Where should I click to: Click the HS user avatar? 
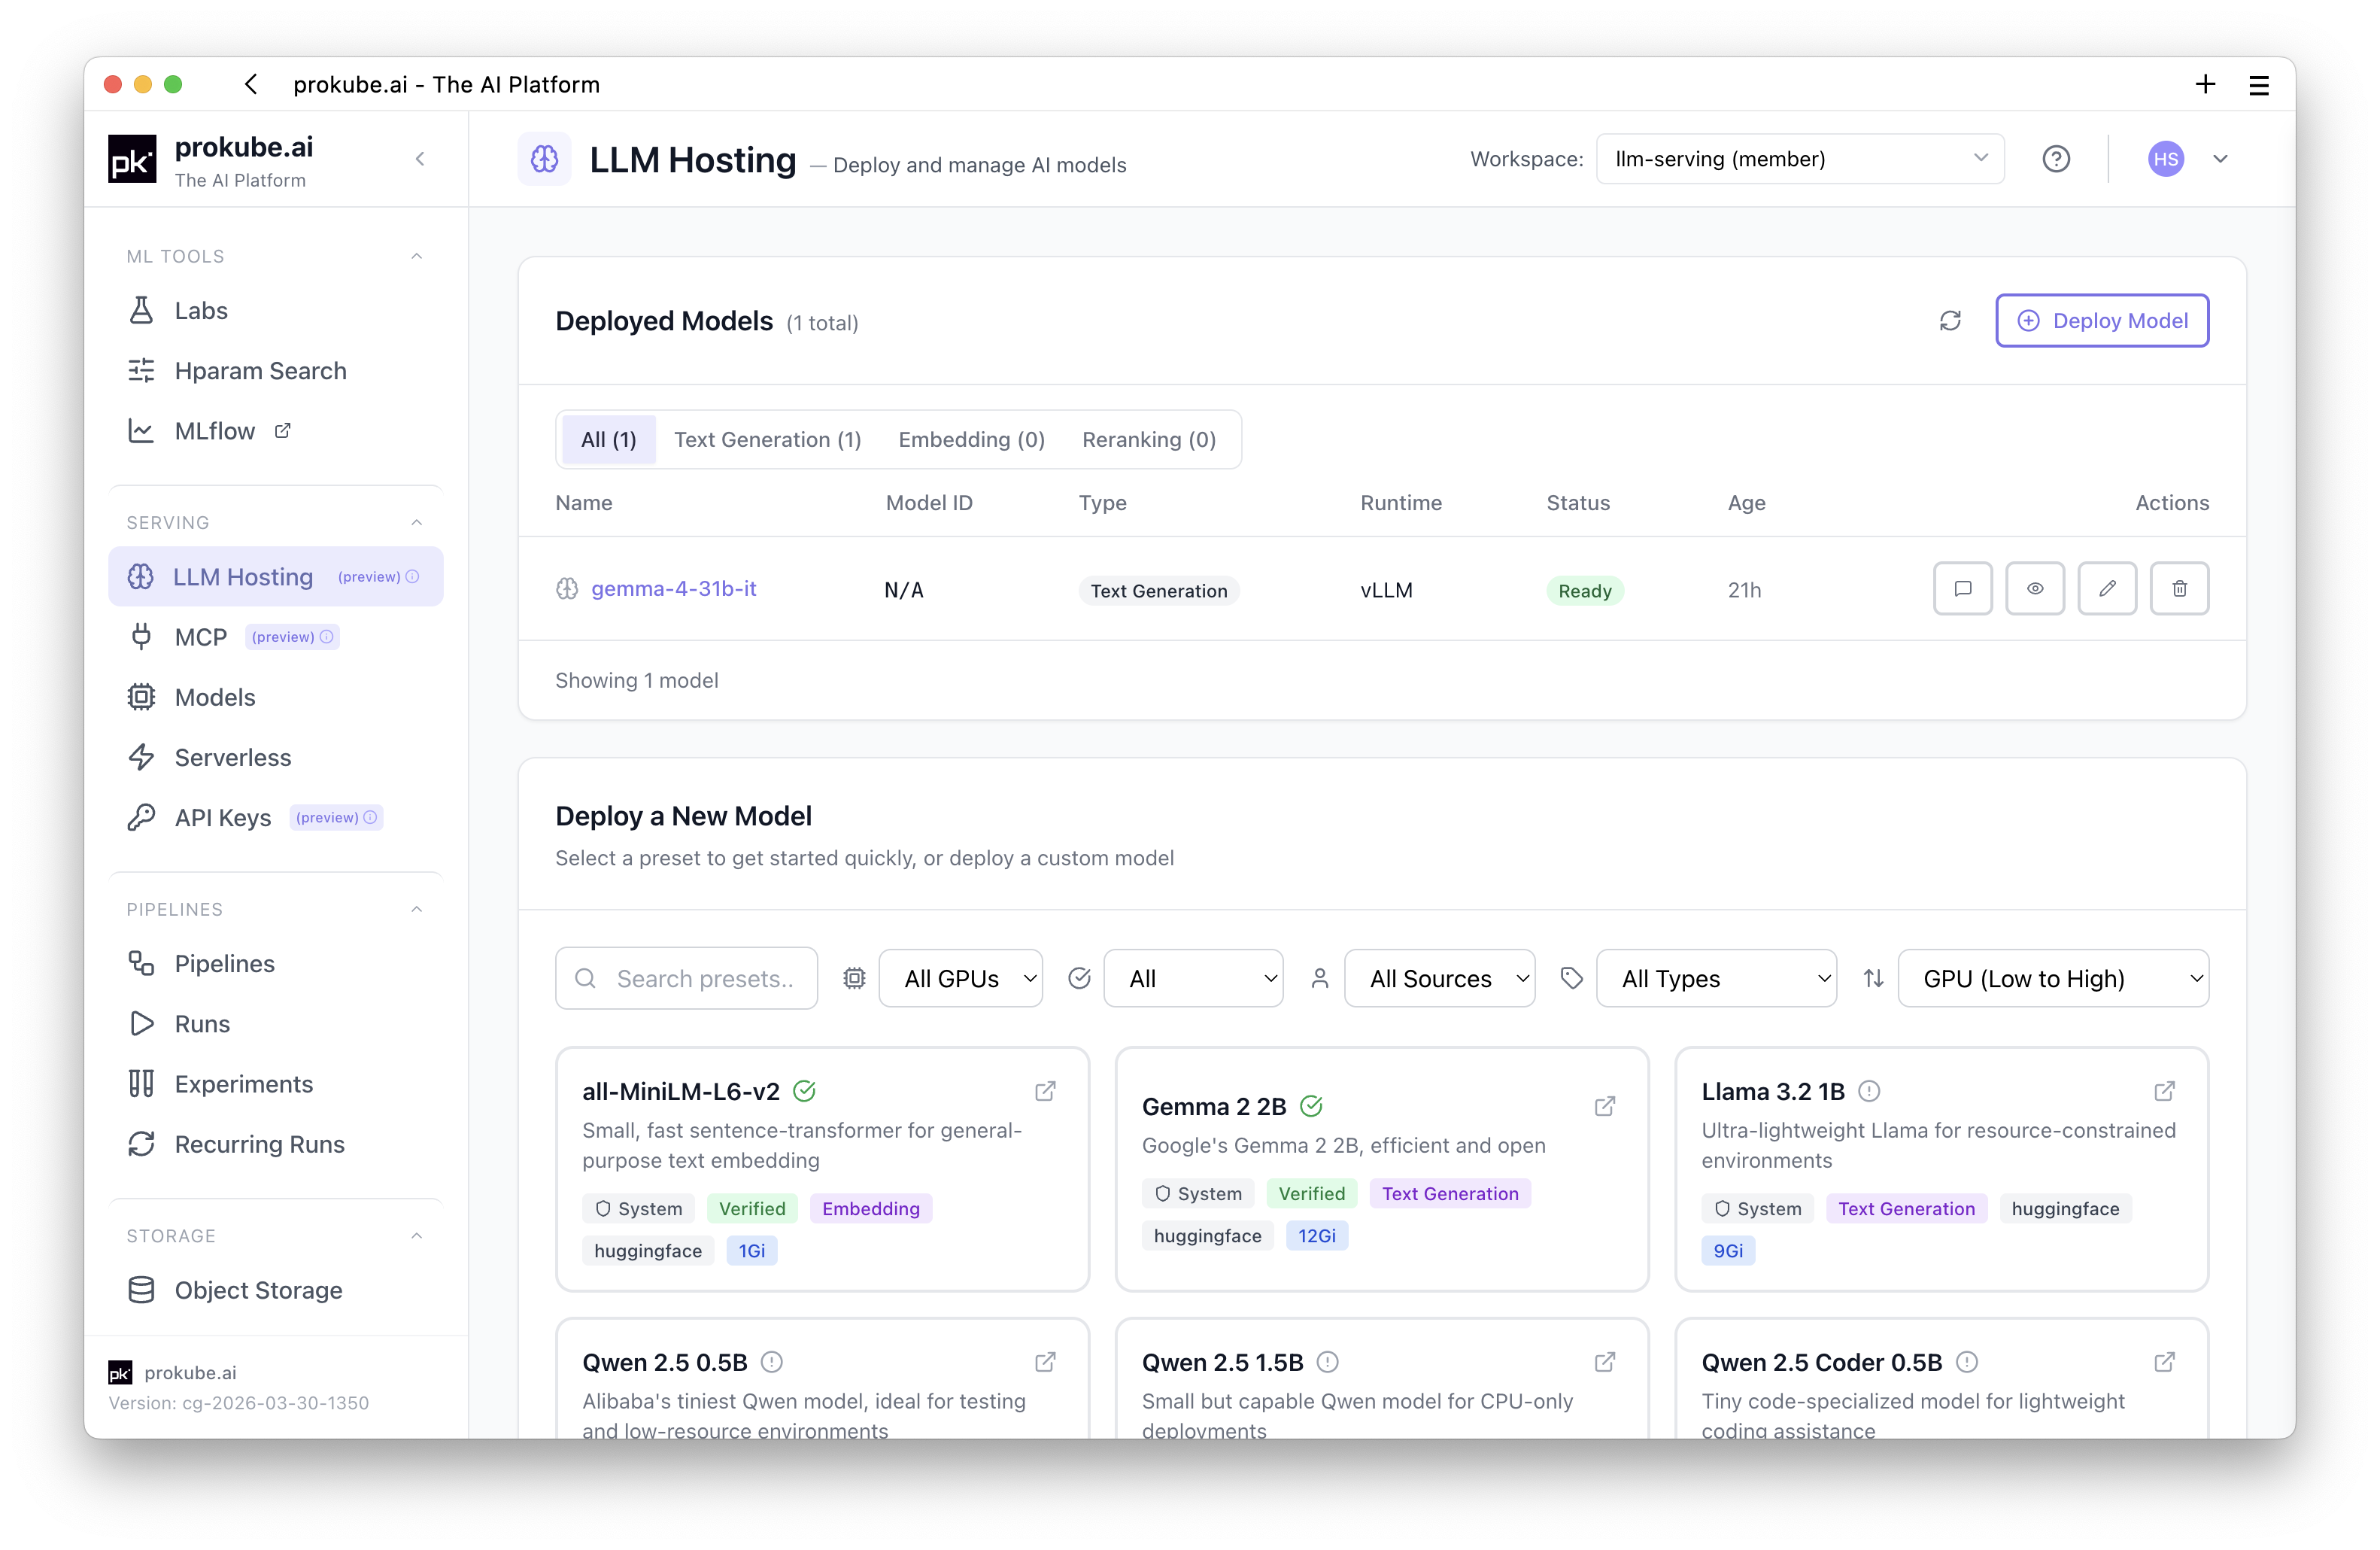[x=2165, y=159]
